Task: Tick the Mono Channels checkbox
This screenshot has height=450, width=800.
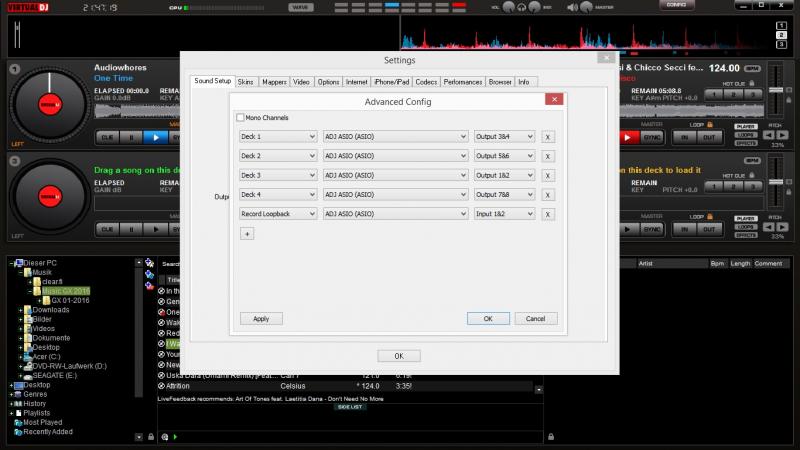Action: point(240,117)
